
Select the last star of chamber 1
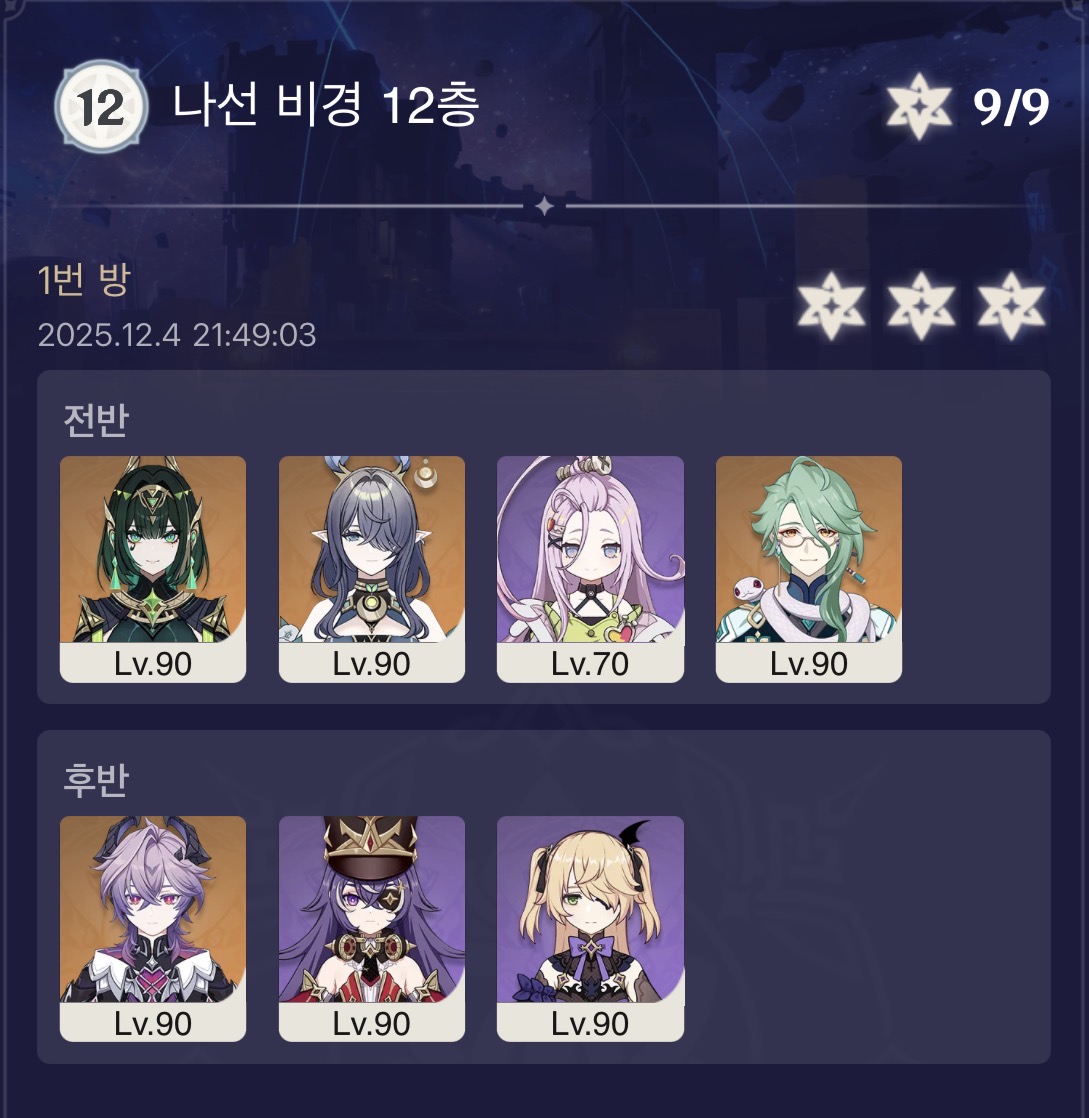point(1011,305)
